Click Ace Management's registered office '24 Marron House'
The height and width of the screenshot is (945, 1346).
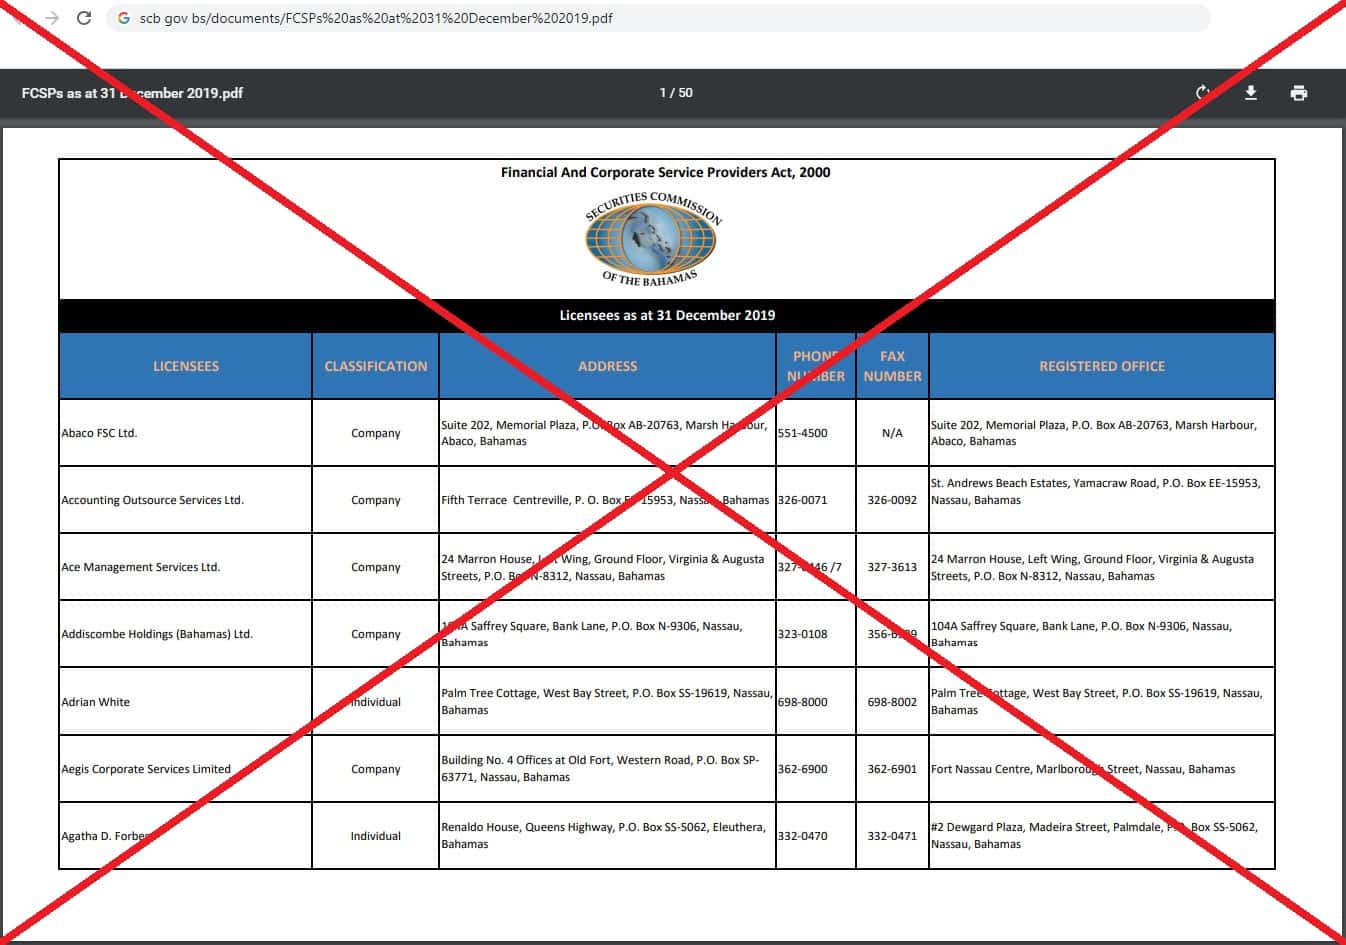pyautogui.click(x=1092, y=567)
